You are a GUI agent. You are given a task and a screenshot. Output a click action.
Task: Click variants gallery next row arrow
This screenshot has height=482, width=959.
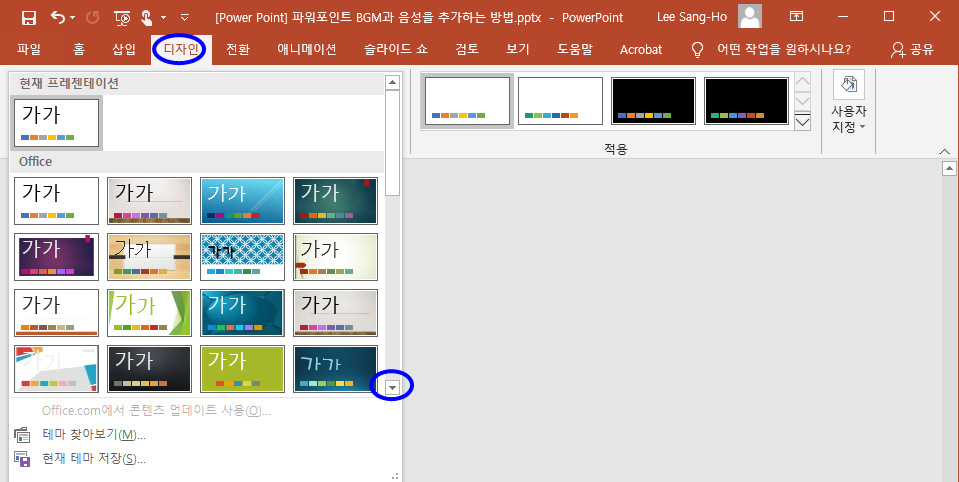(x=802, y=101)
